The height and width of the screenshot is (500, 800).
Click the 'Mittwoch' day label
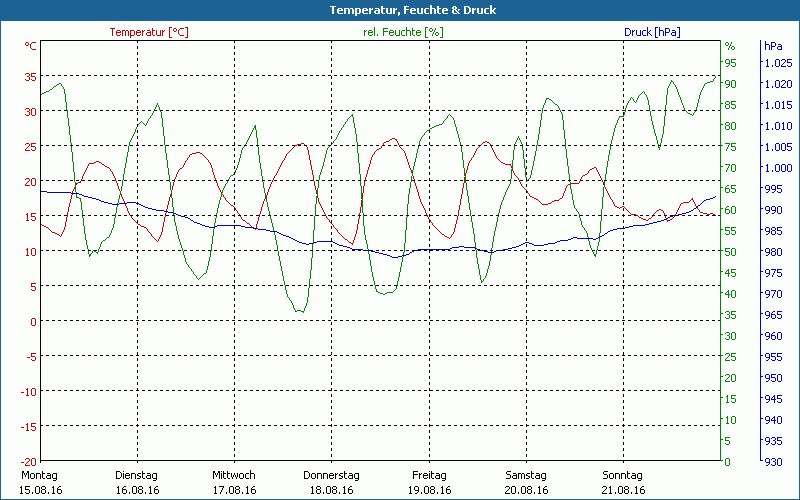coord(234,476)
